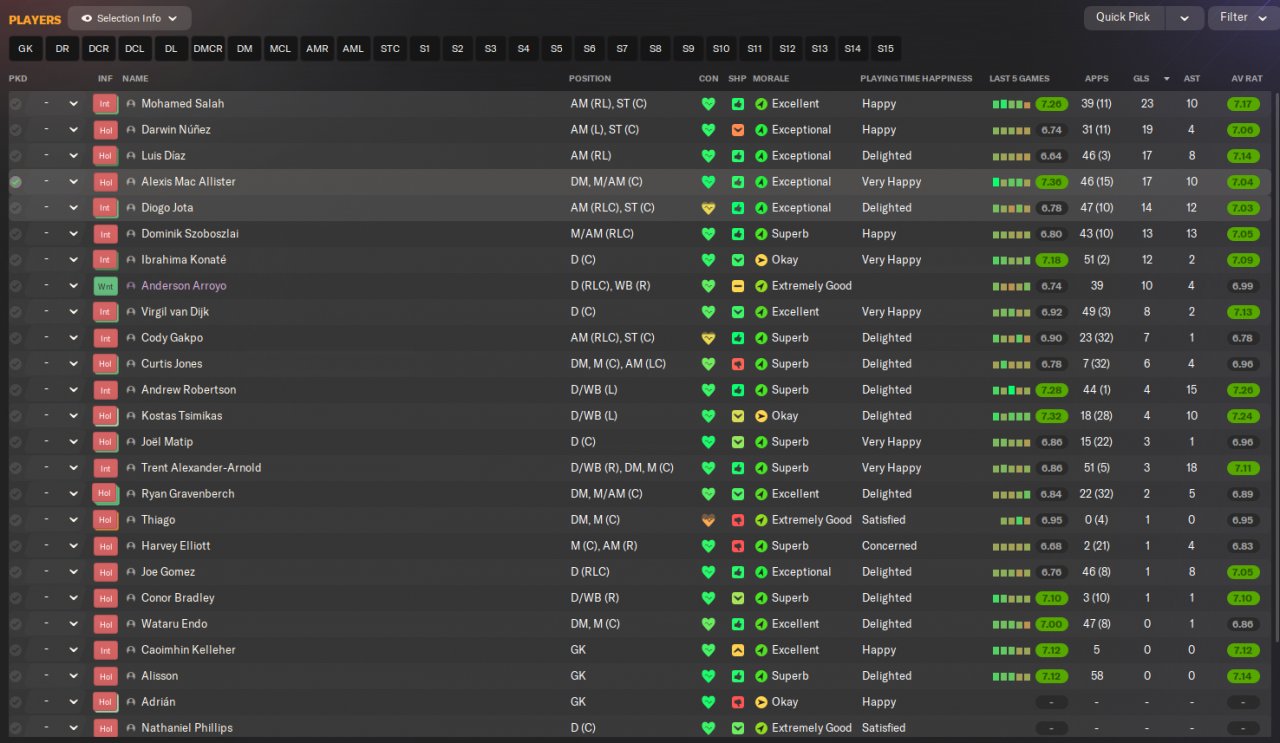The height and width of the screenshot is (743, 1280).
Task: Open Wataru Endo's player profile link
Action: tap(174, 624)
